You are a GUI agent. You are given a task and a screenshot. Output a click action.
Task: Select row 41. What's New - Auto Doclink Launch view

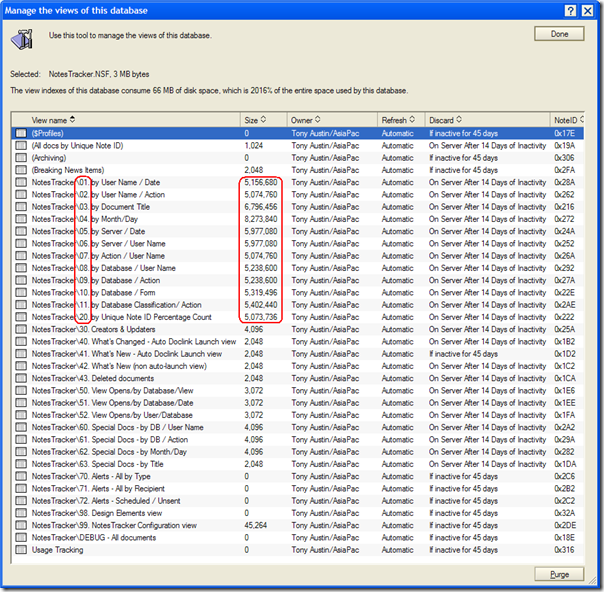297,354
